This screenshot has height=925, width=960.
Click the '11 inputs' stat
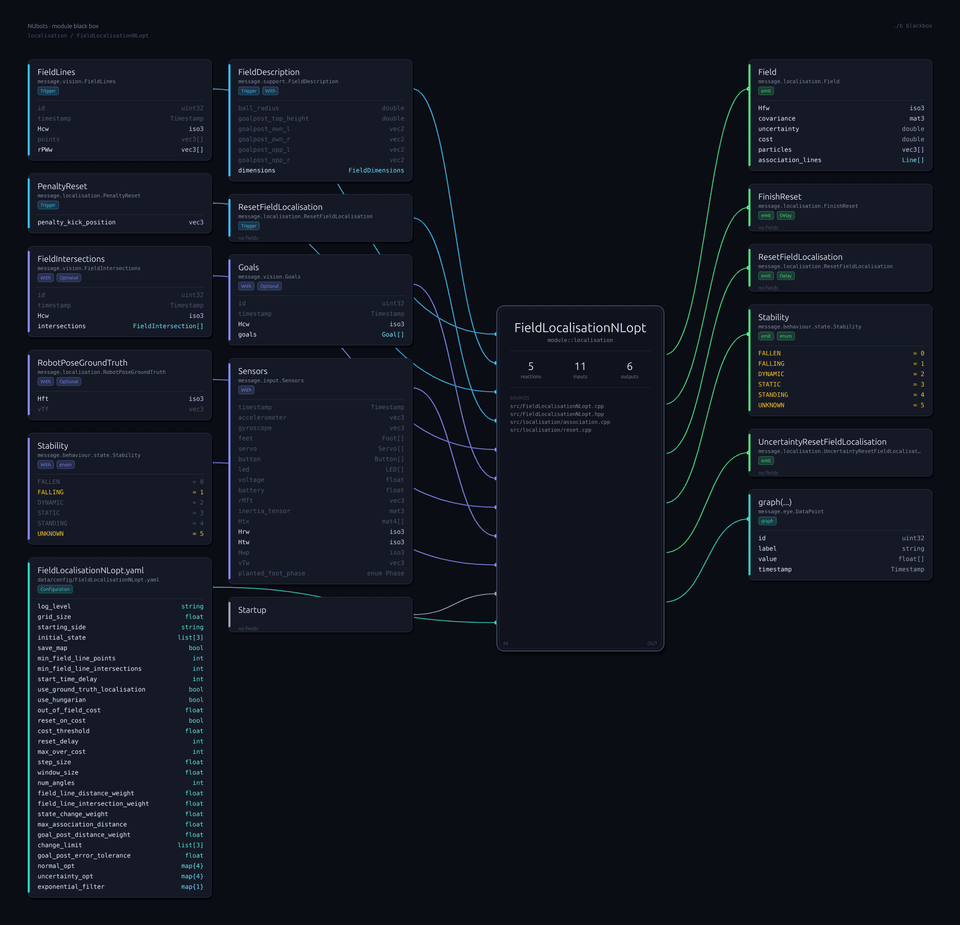(x=580, y=370)
